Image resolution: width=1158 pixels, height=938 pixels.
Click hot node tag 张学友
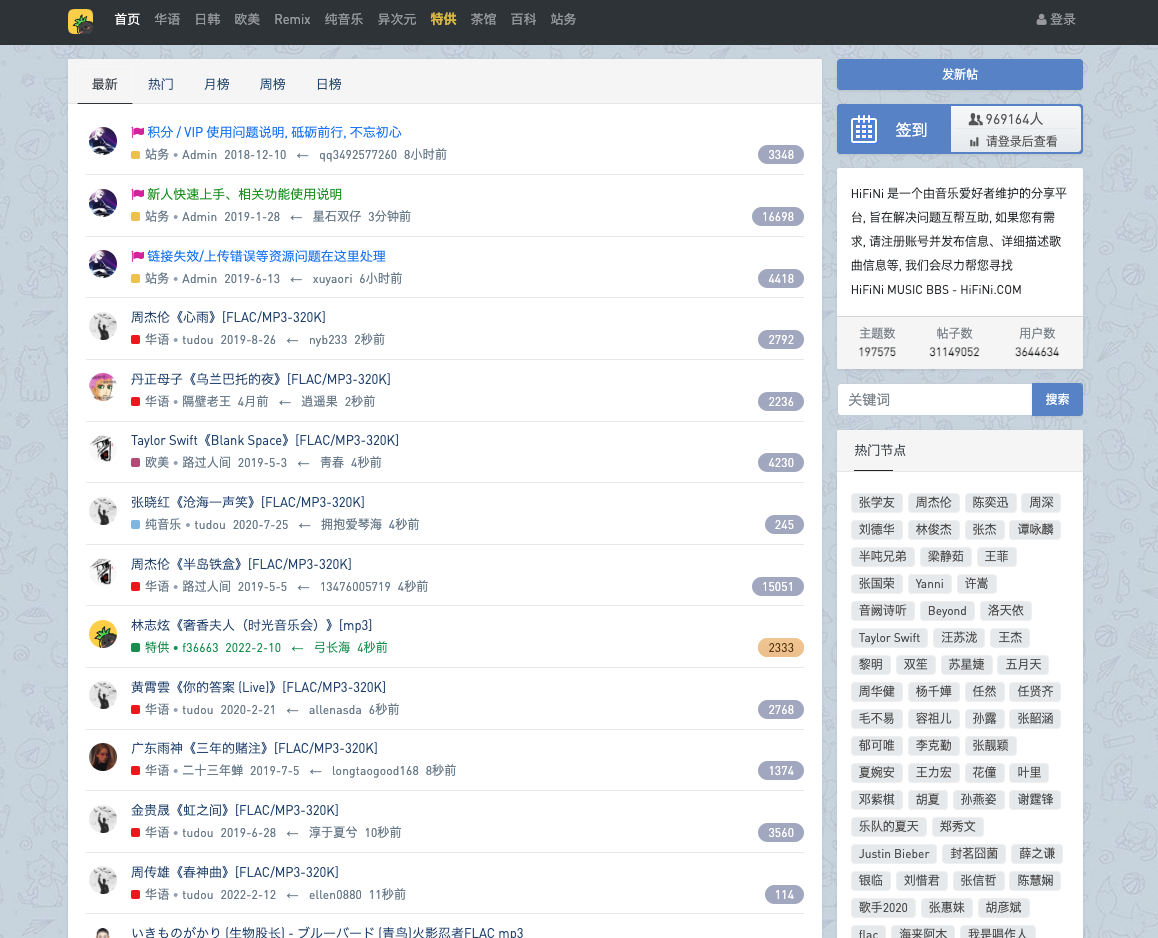tap(877, 503)
